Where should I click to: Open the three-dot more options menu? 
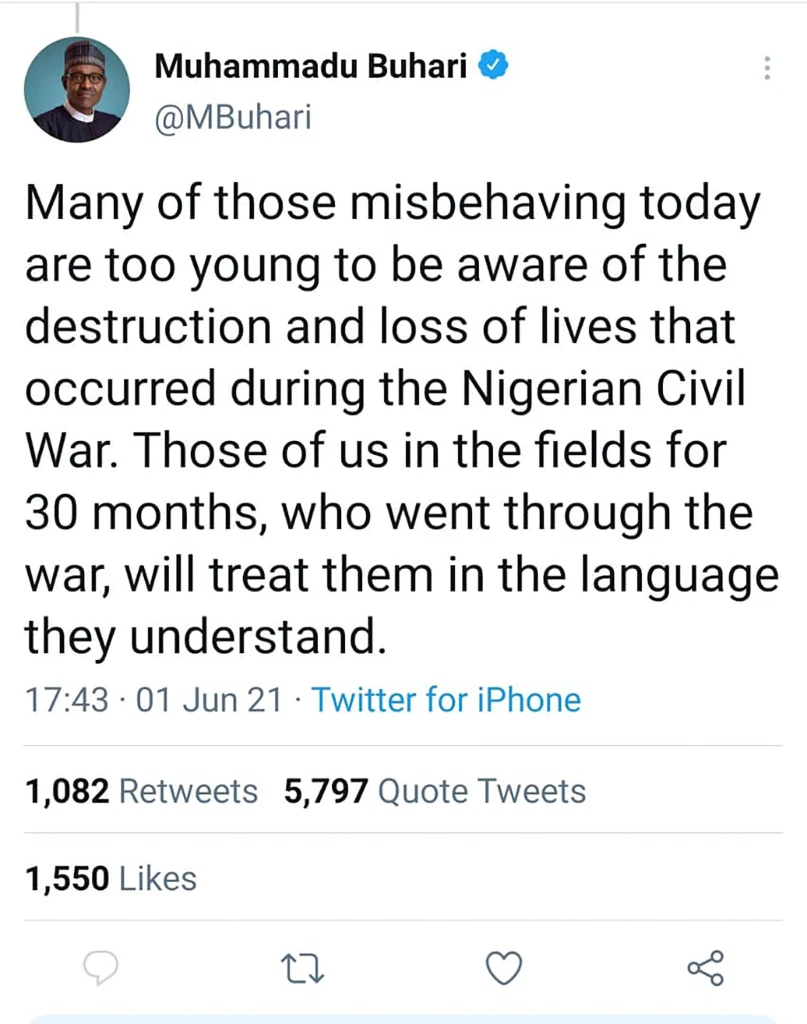click(x=767, y=68)
